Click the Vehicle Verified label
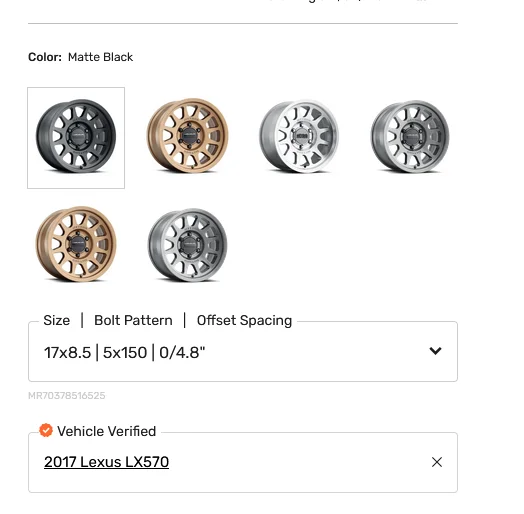The width and height of the screenshot is (524, 514). (106, 431)
